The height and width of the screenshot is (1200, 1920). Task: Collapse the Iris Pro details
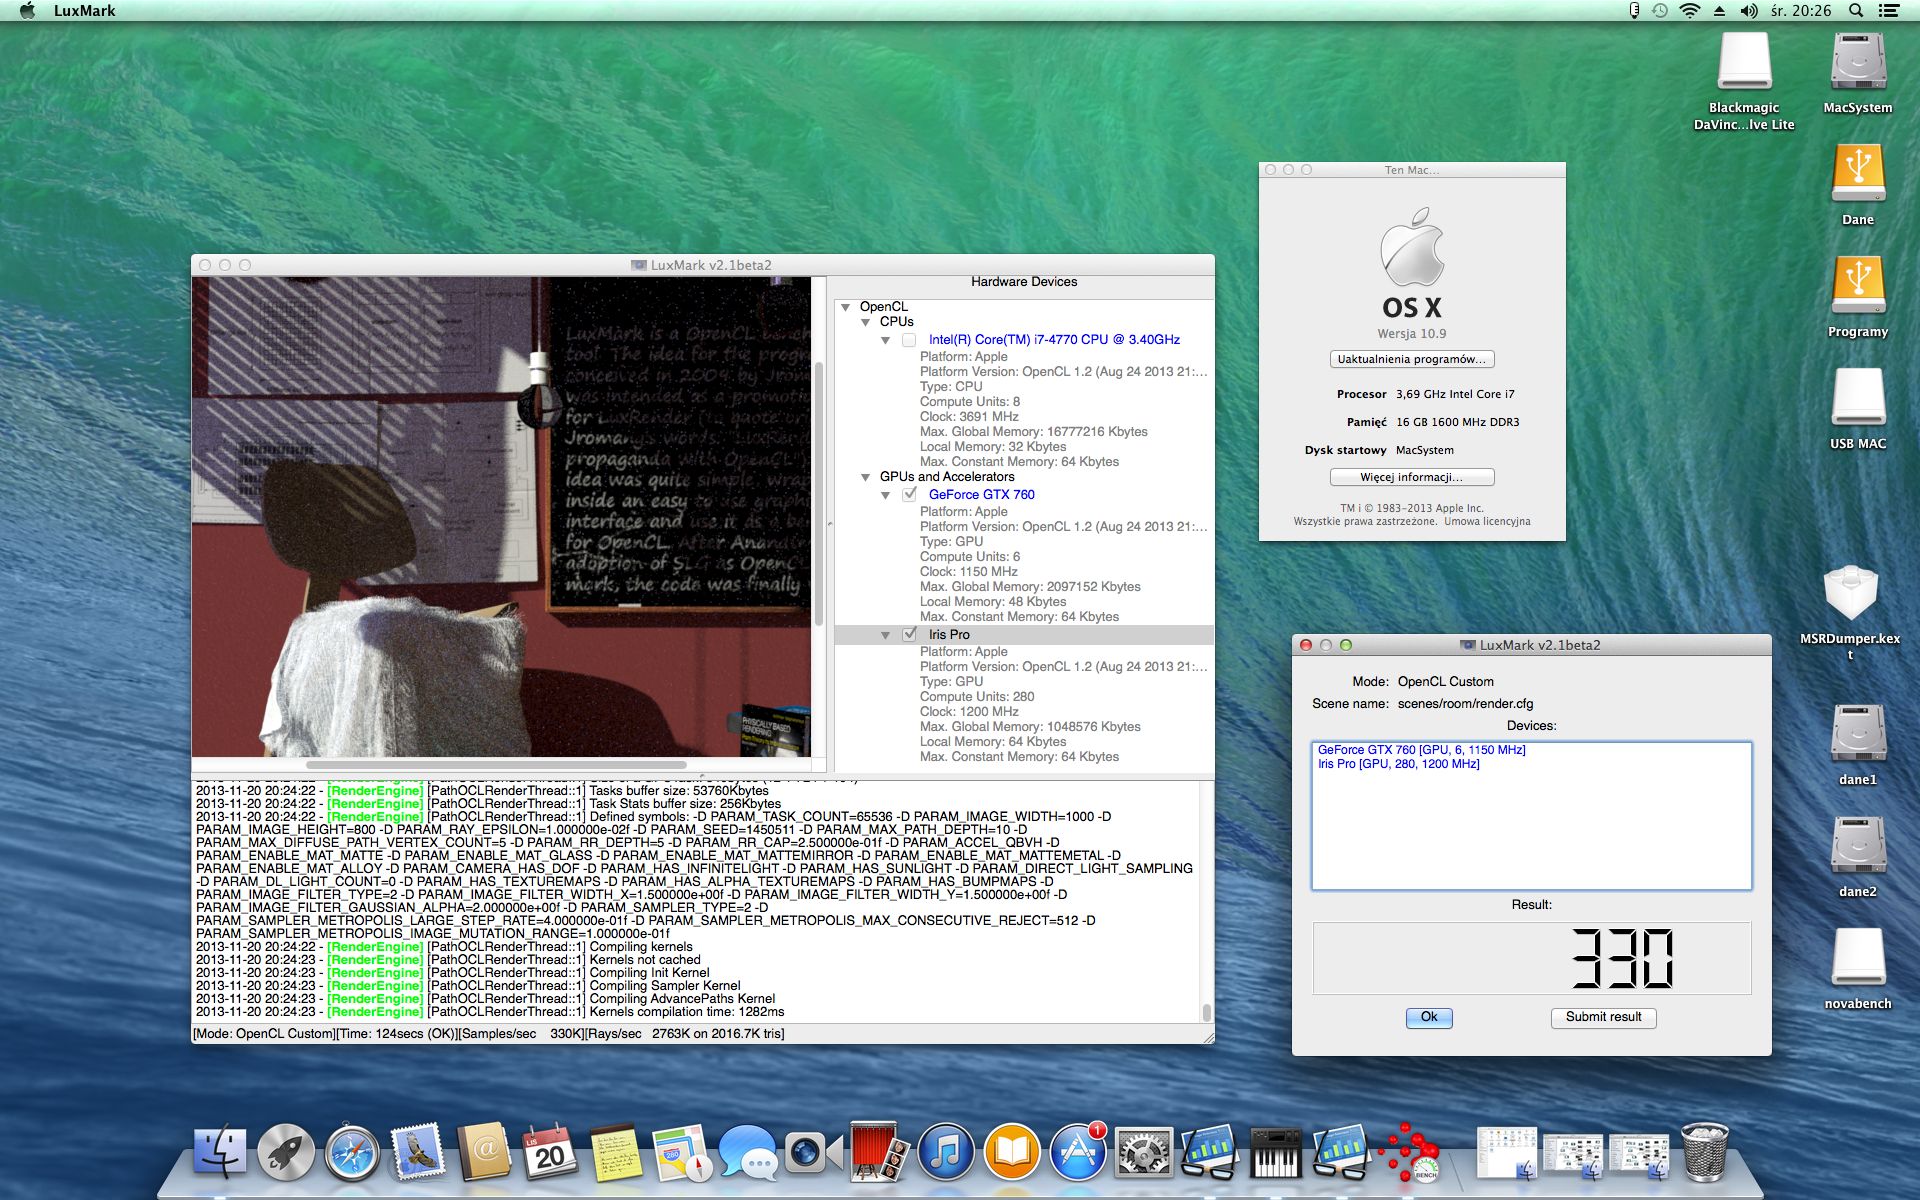885,635
